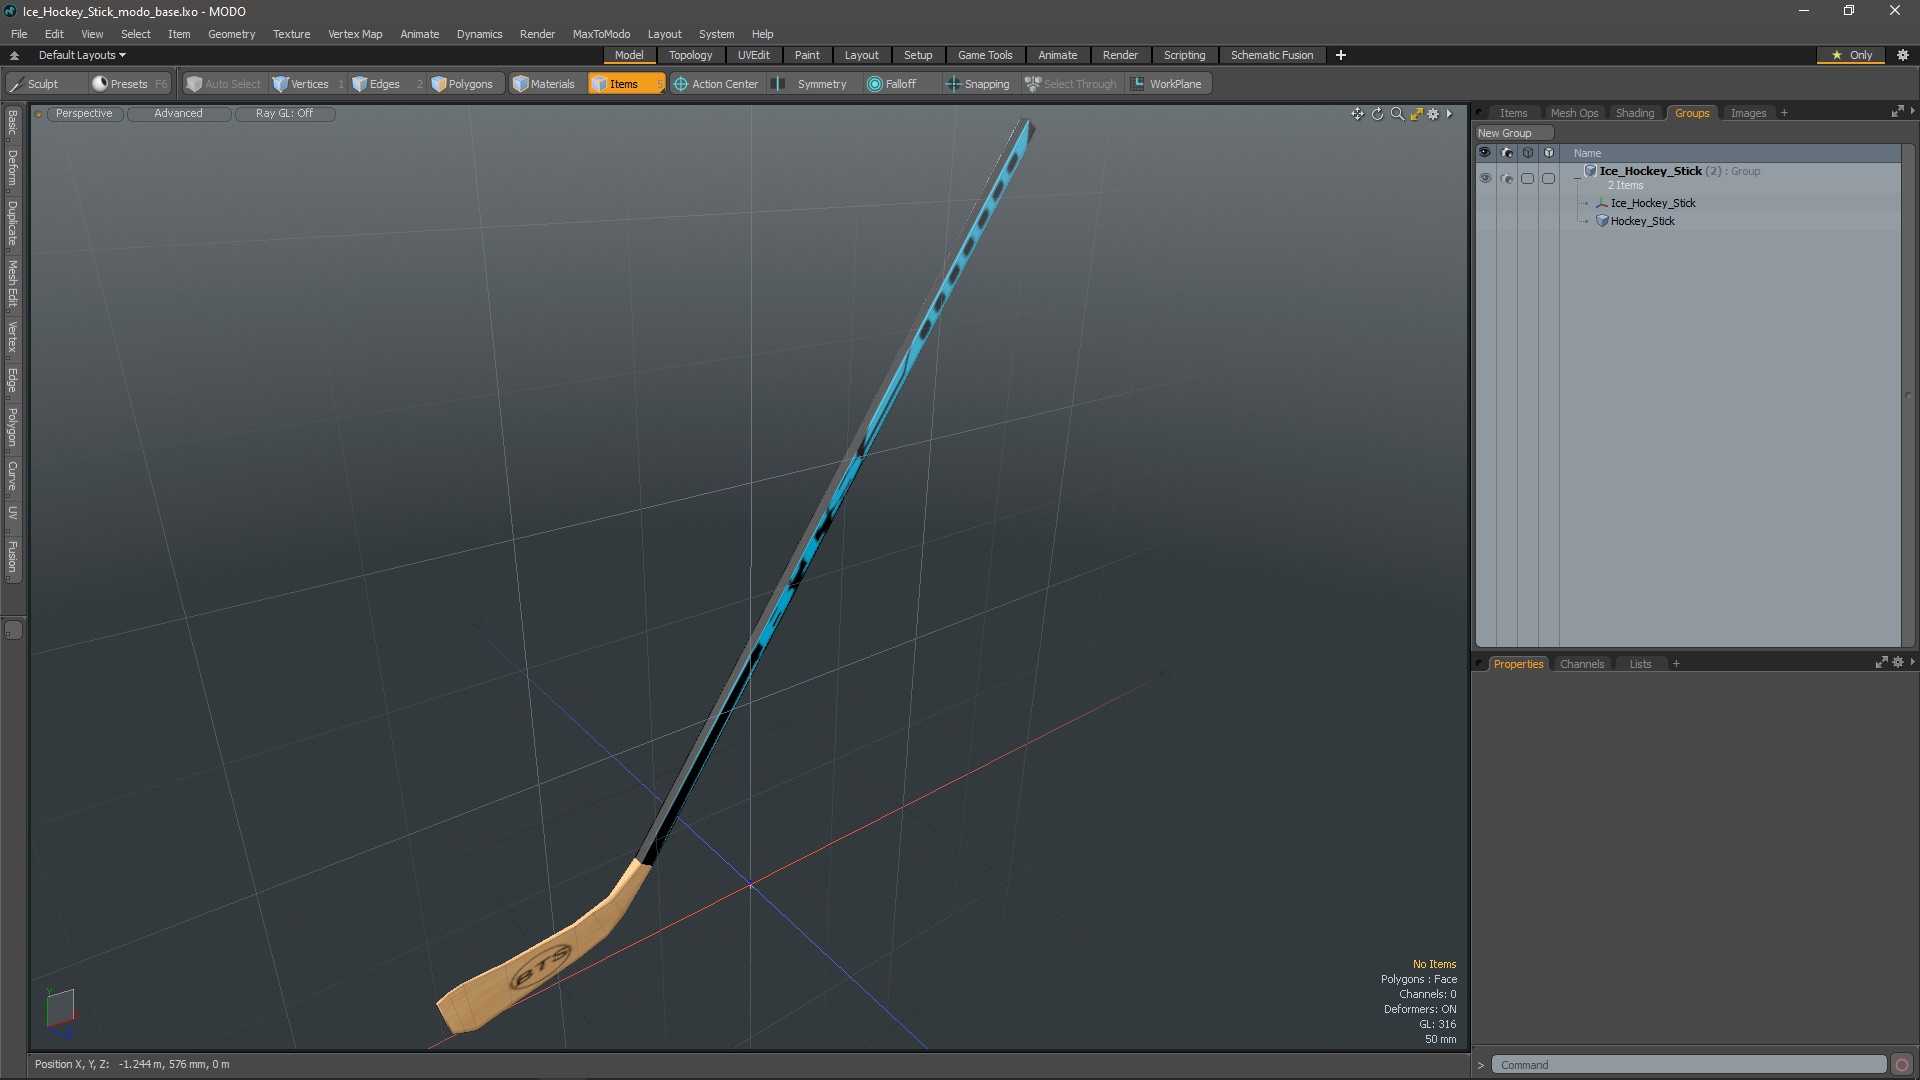1920x1080 pixels.
Task: Open the Geometry menu
Action: click(x=231, y=34)
